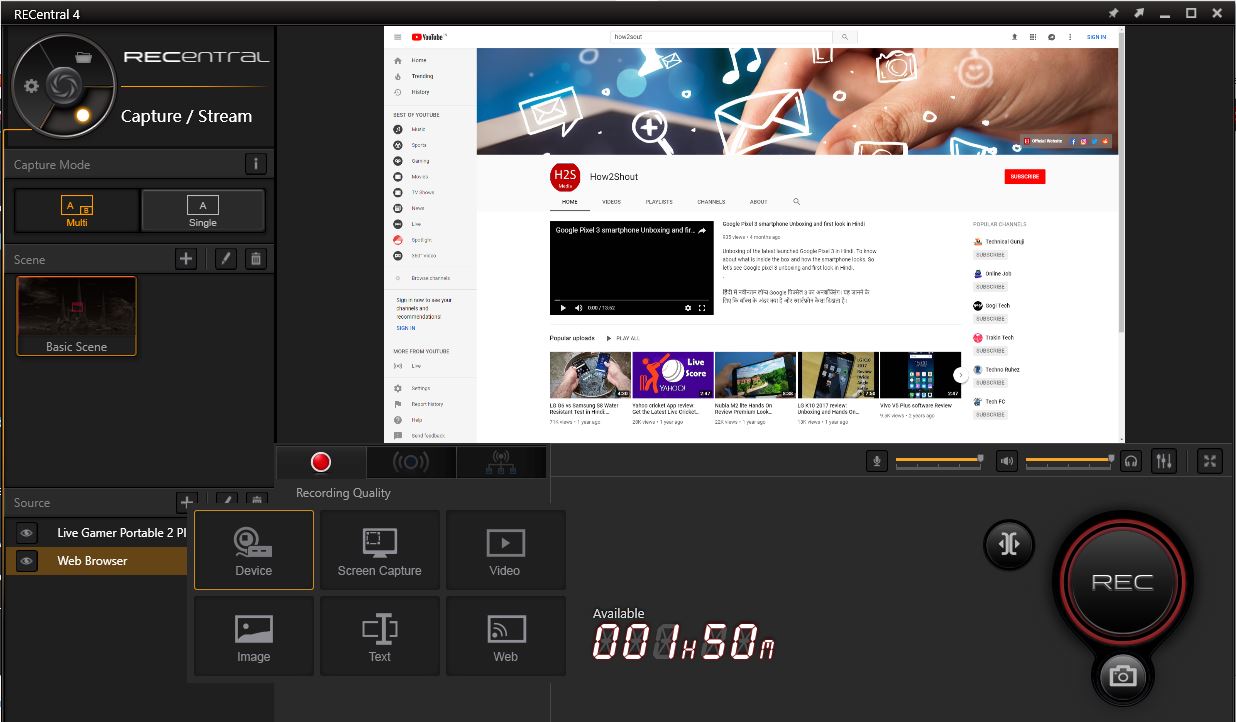
Task: Open ABOUT tab in YouTube preview
Action: click(x=759, y=202)
